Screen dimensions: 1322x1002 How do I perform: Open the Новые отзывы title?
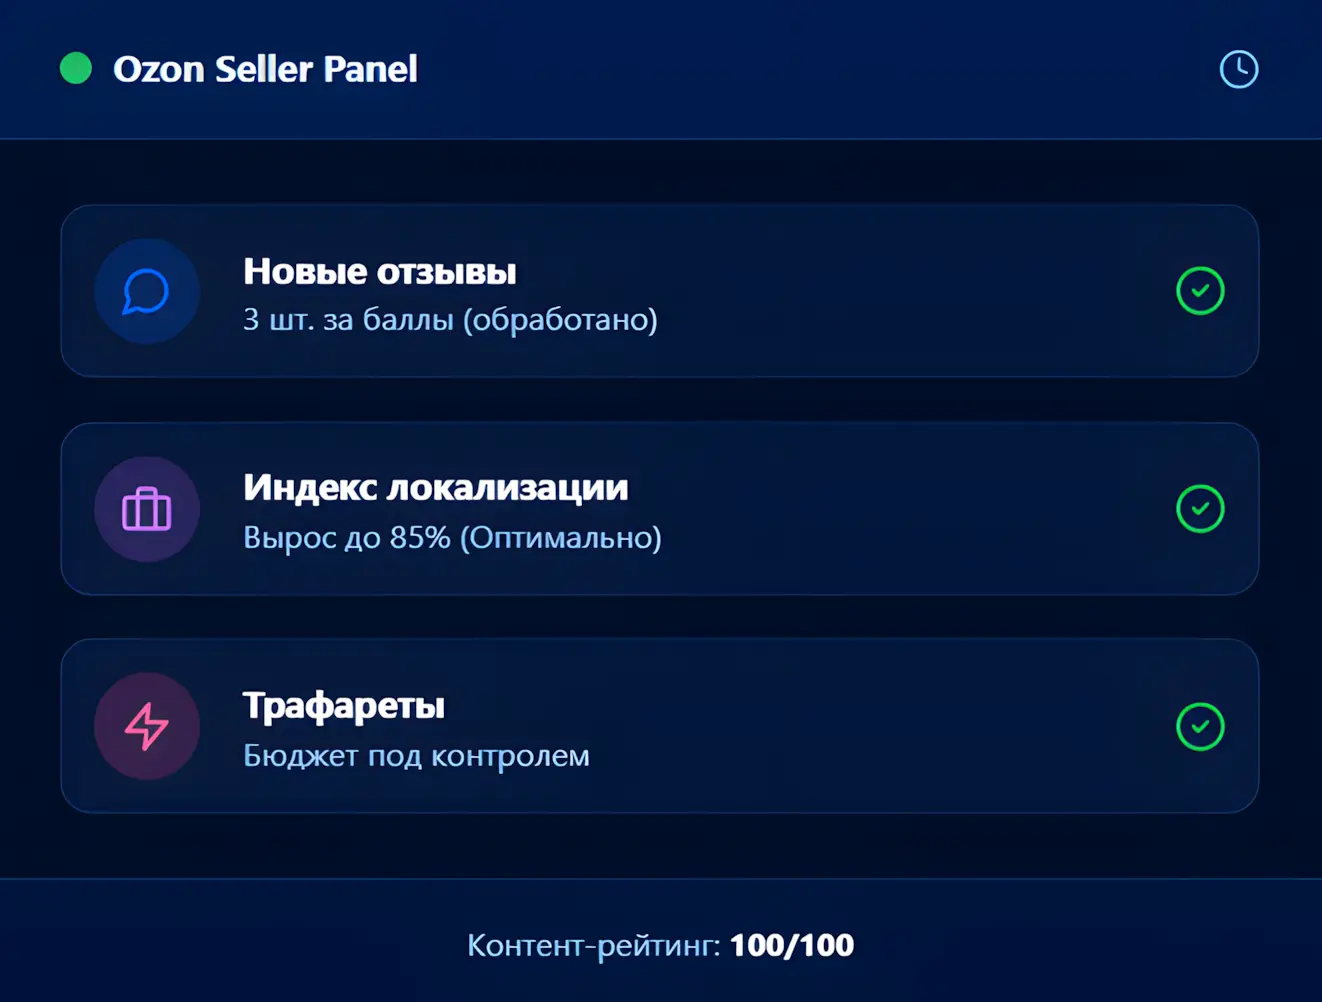[x=380, y=271]
